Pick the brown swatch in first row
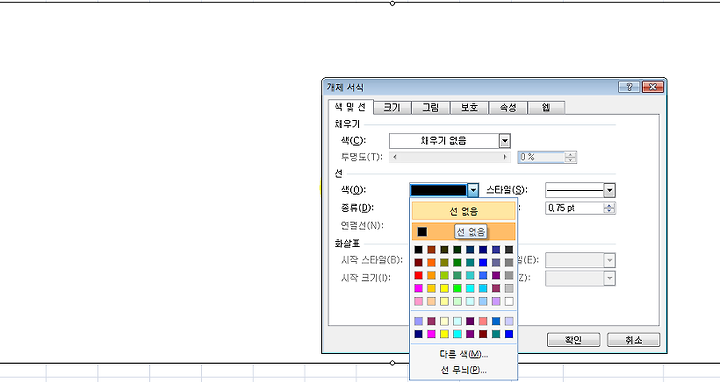This screenshot has height=382, width=720. (x=431, y=250)
